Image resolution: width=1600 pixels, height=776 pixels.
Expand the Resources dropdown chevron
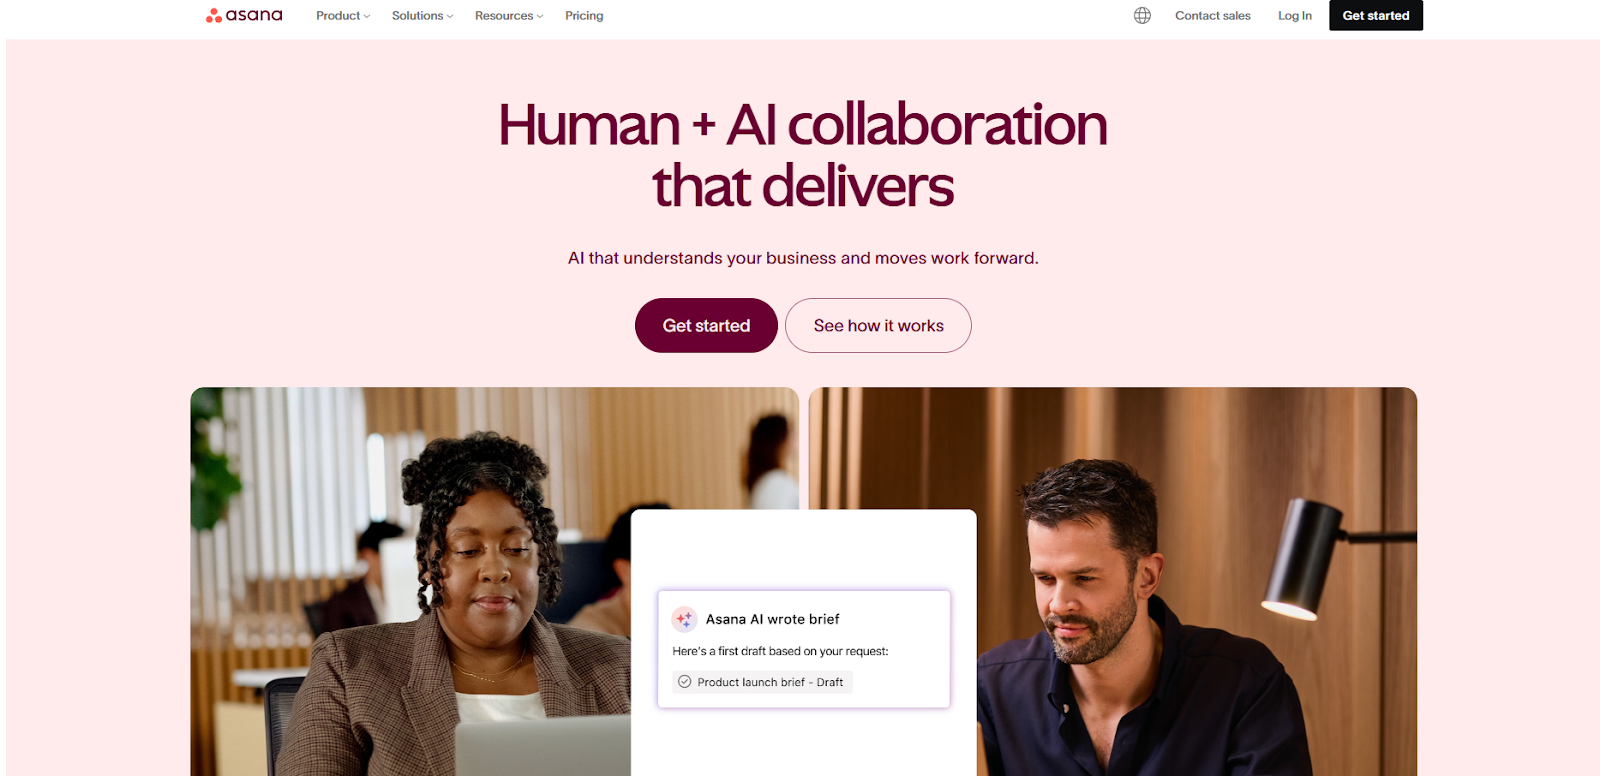(540, 16)
